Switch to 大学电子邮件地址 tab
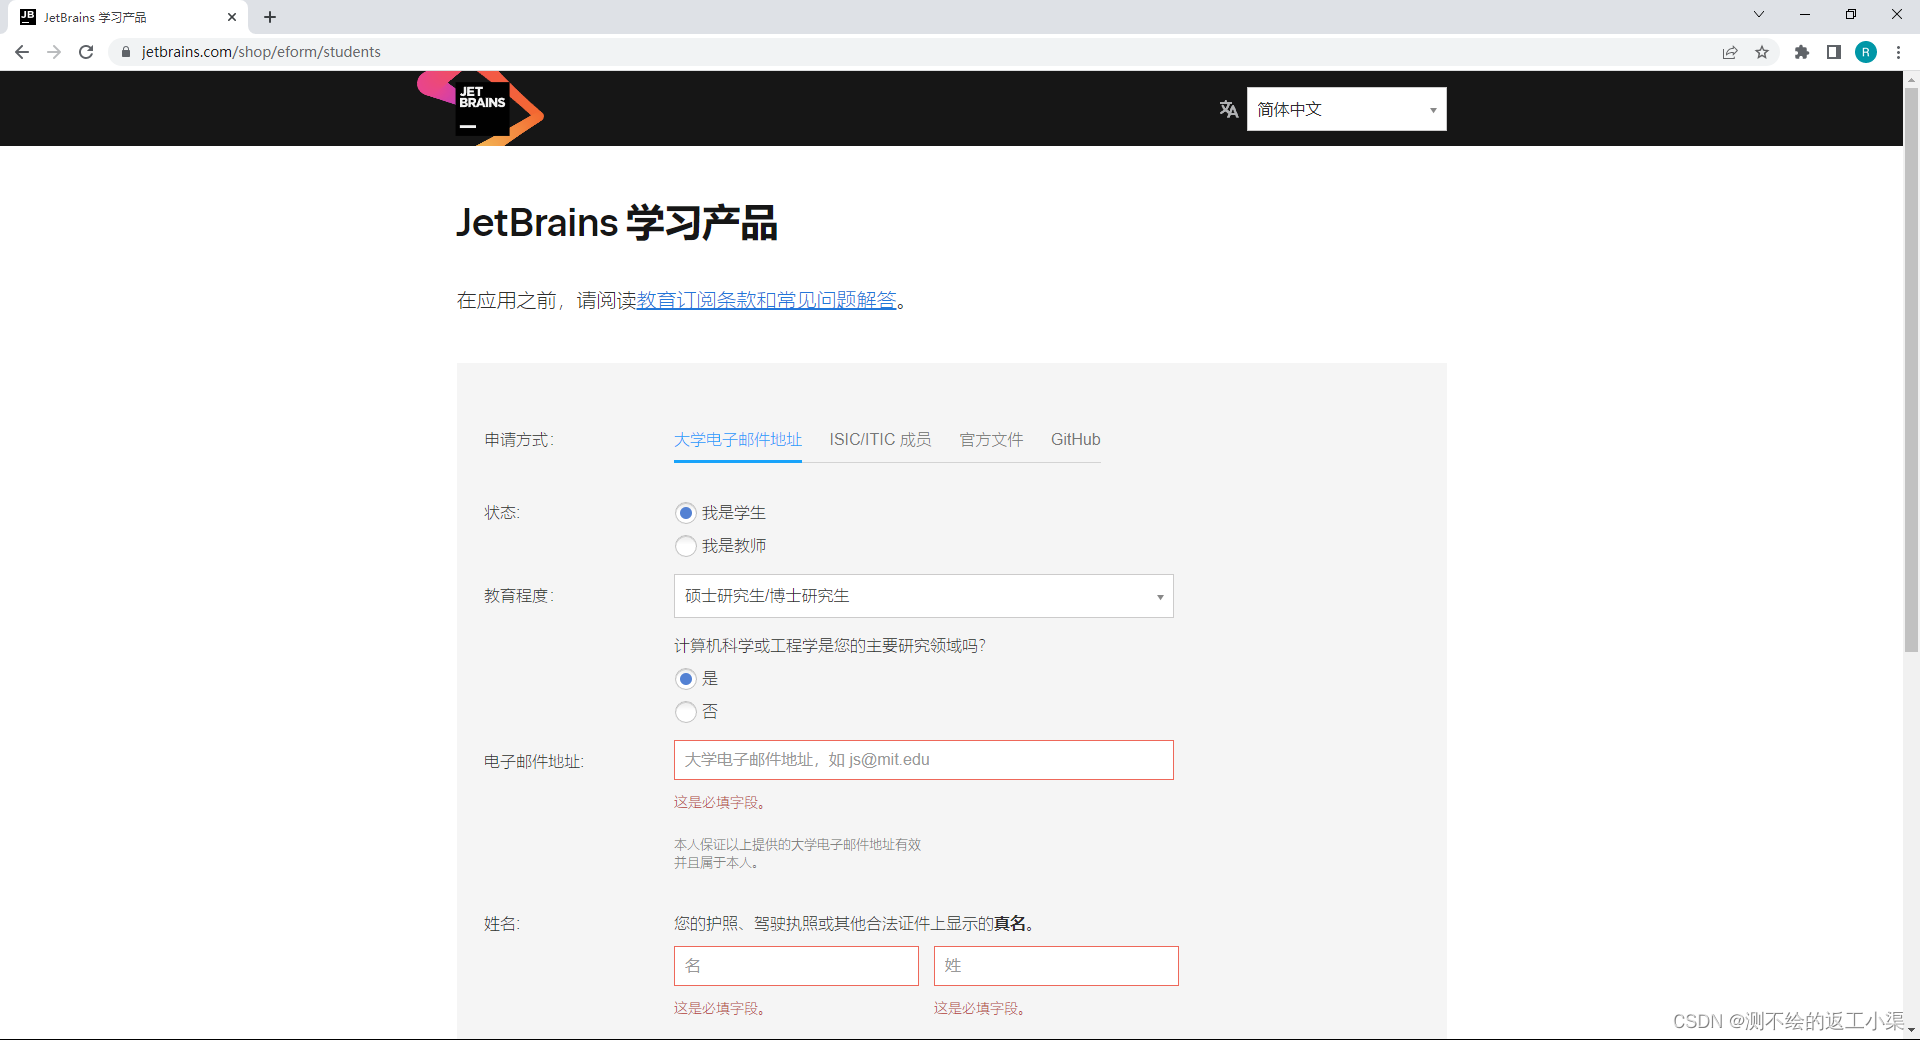The height and width of the screenshot is (1040, 1920). click(x=738, y=440)
